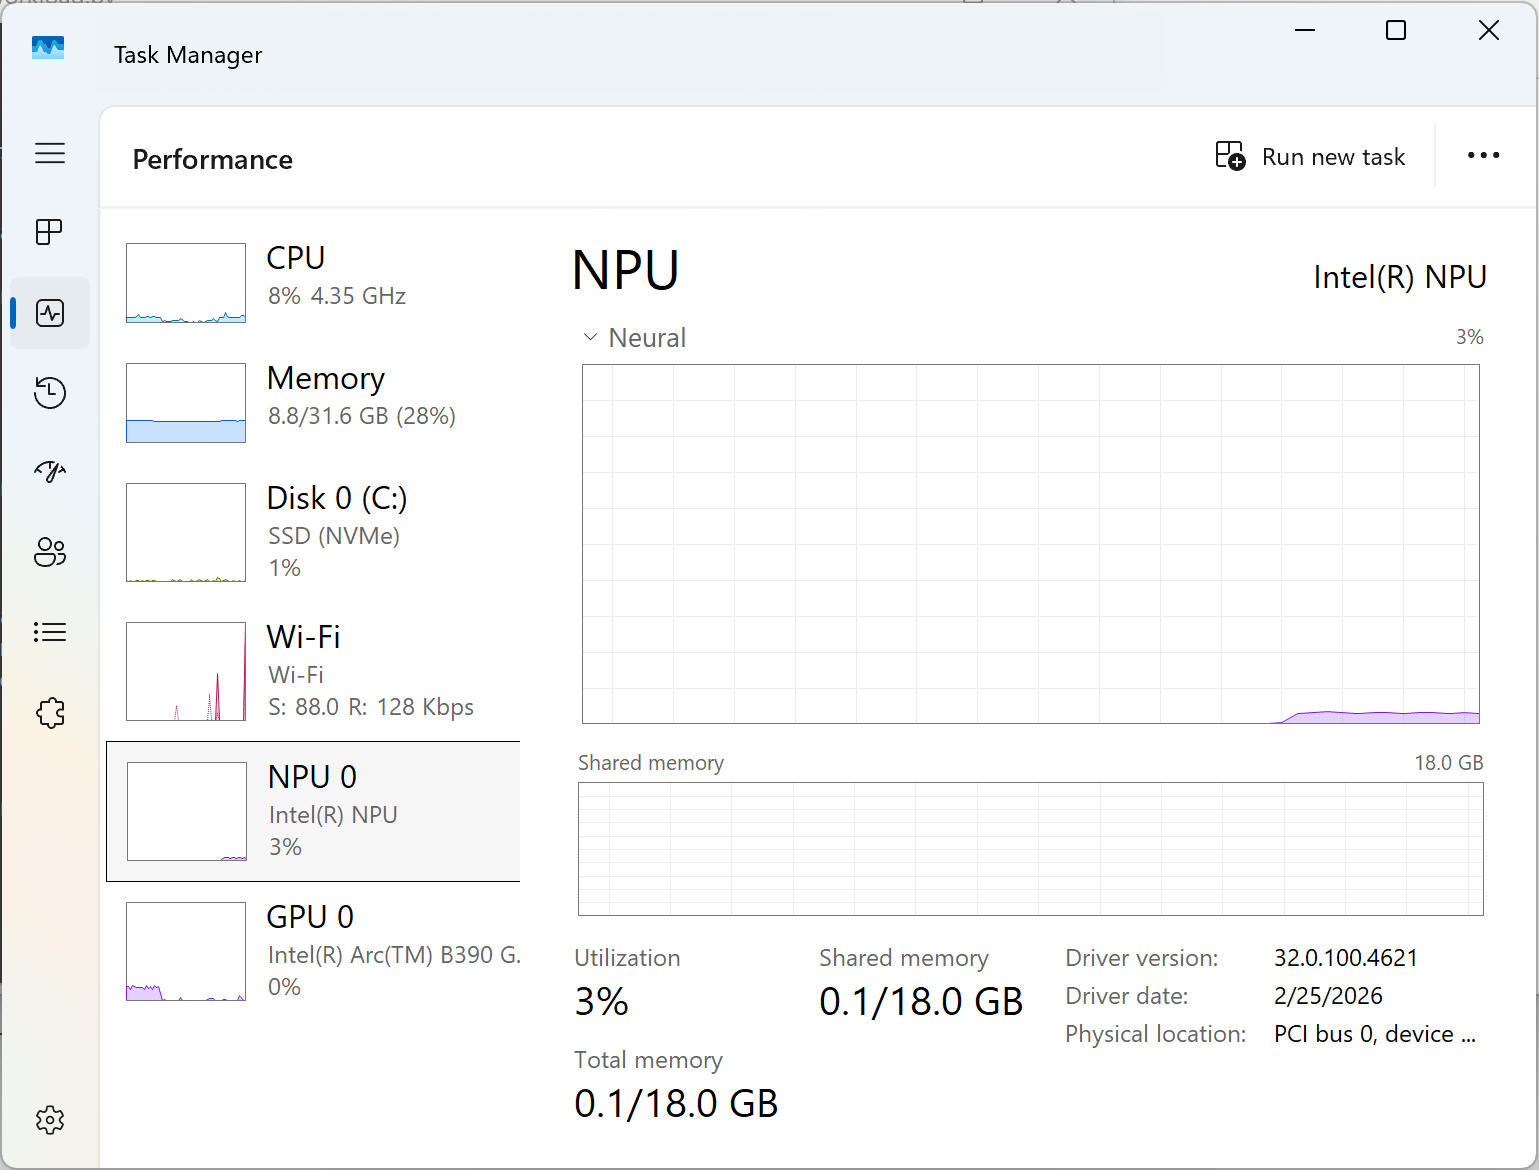Click the Wi-Fi throughput mini graph
Viewport: 1539px width, 1170px height.
(186, 671)
